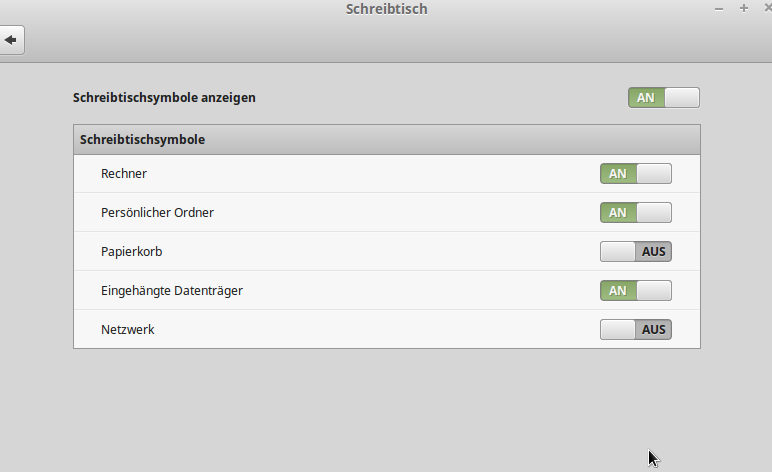Click the empty toolbar area beside back button
The image size is (772, 472).
394,40
